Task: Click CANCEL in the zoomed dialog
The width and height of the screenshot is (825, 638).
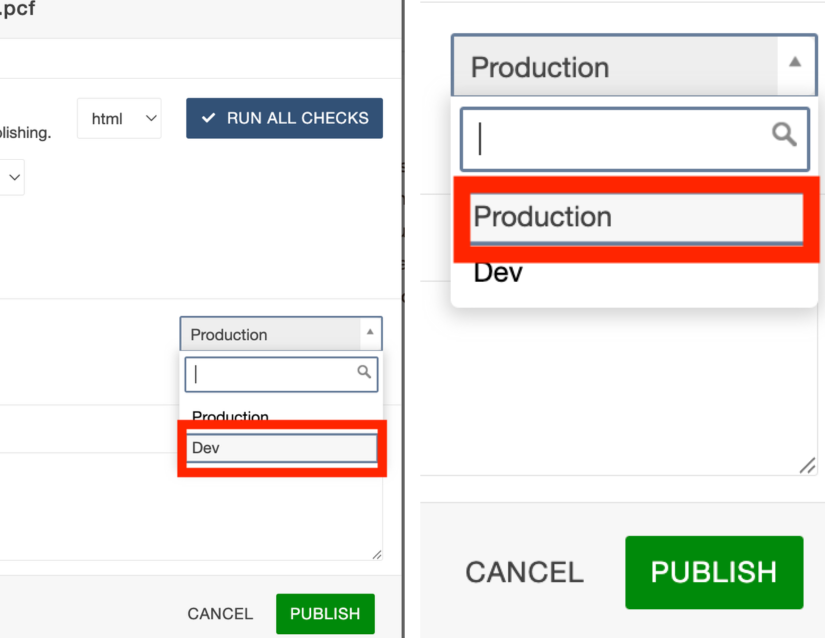Action: click(524, 572)
